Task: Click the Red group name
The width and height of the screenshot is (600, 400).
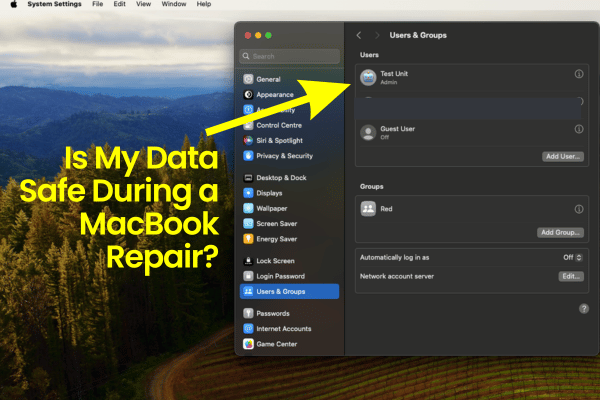Action: coord(386,209)
